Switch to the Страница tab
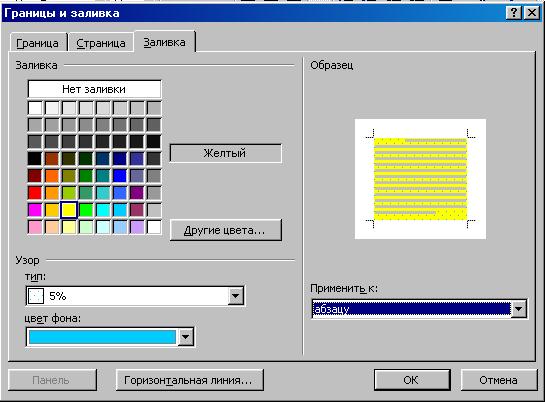 pyautogui.click(x=101, y=43)
